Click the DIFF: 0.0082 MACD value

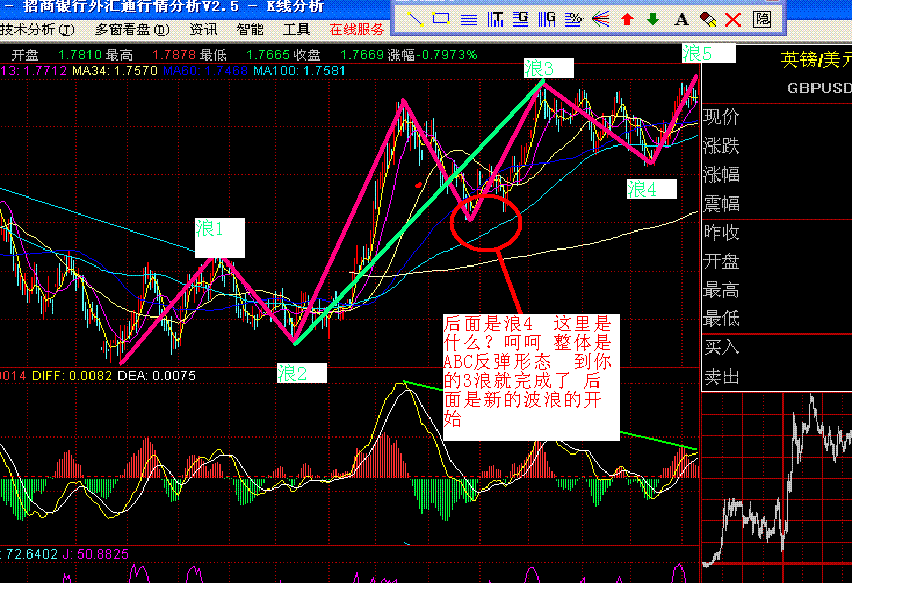tap(72, 375)
